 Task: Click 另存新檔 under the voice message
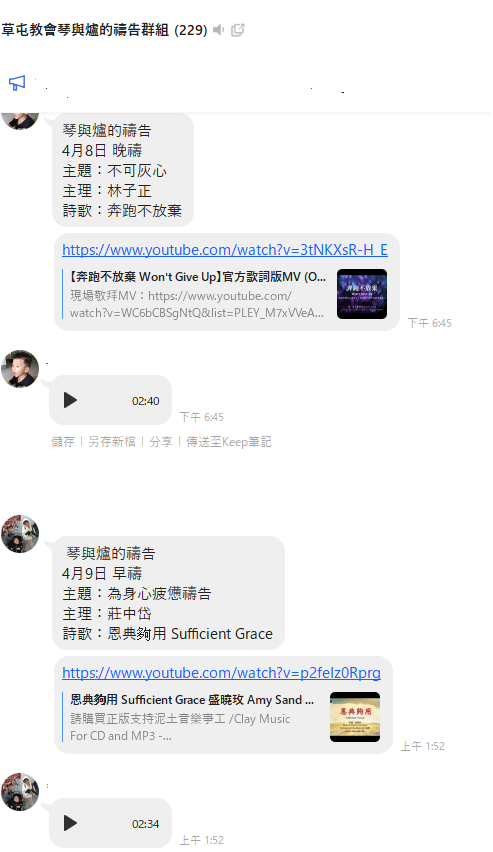[112, 442]
